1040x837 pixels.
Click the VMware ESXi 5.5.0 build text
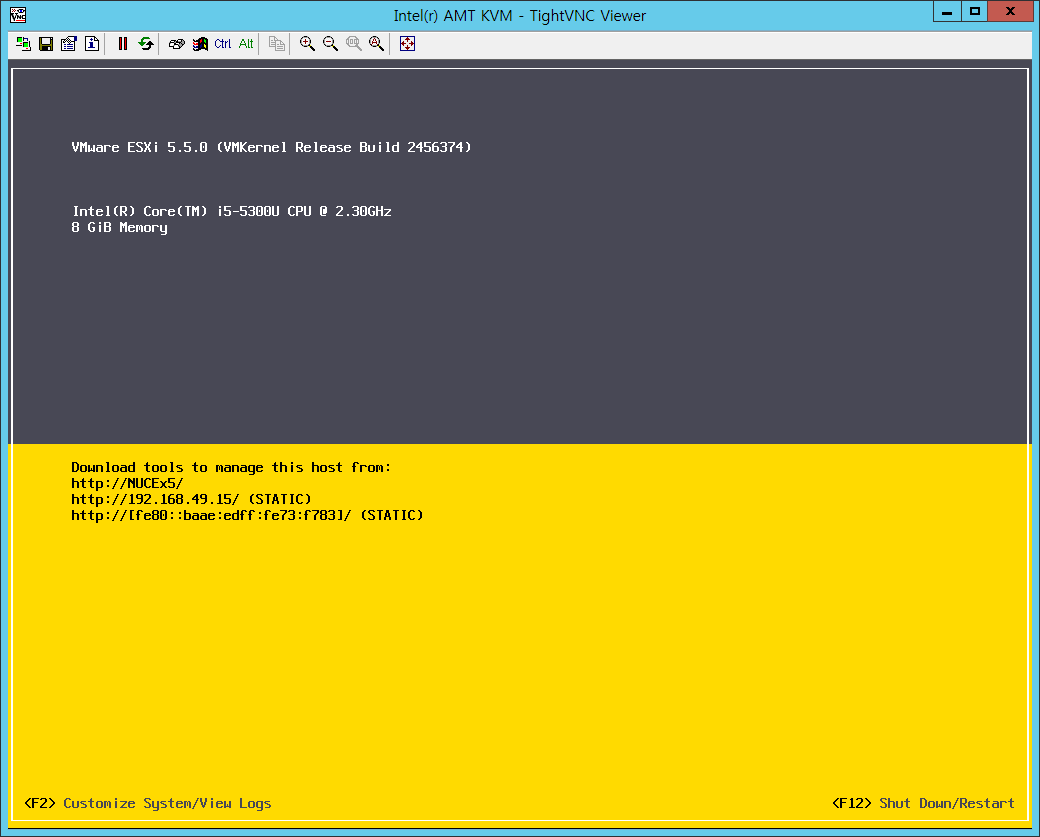pos(271,147)
